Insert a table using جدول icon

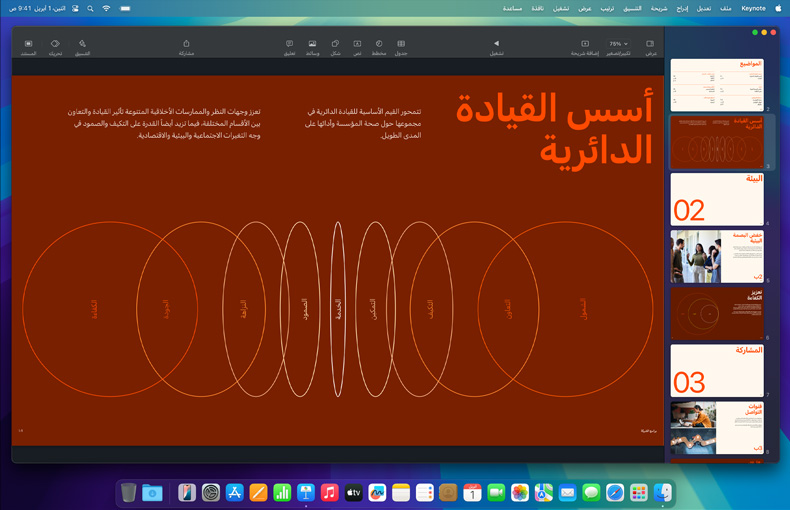401,46
